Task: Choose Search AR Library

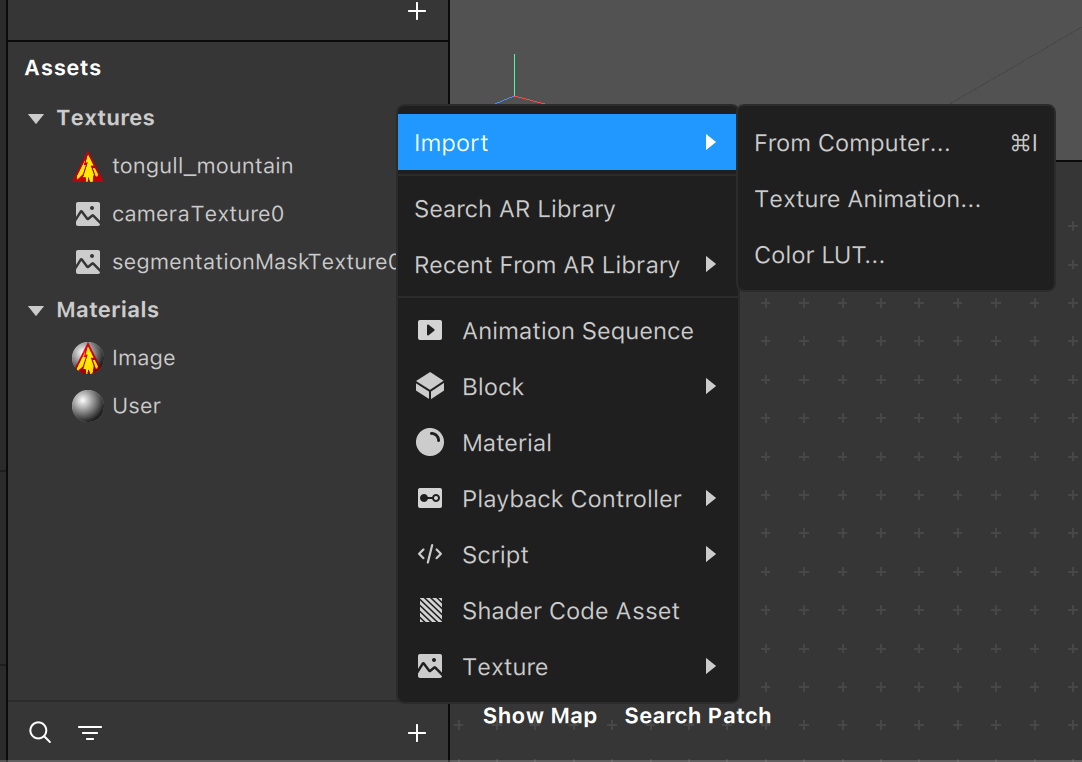Action: (x=515, y=209)
